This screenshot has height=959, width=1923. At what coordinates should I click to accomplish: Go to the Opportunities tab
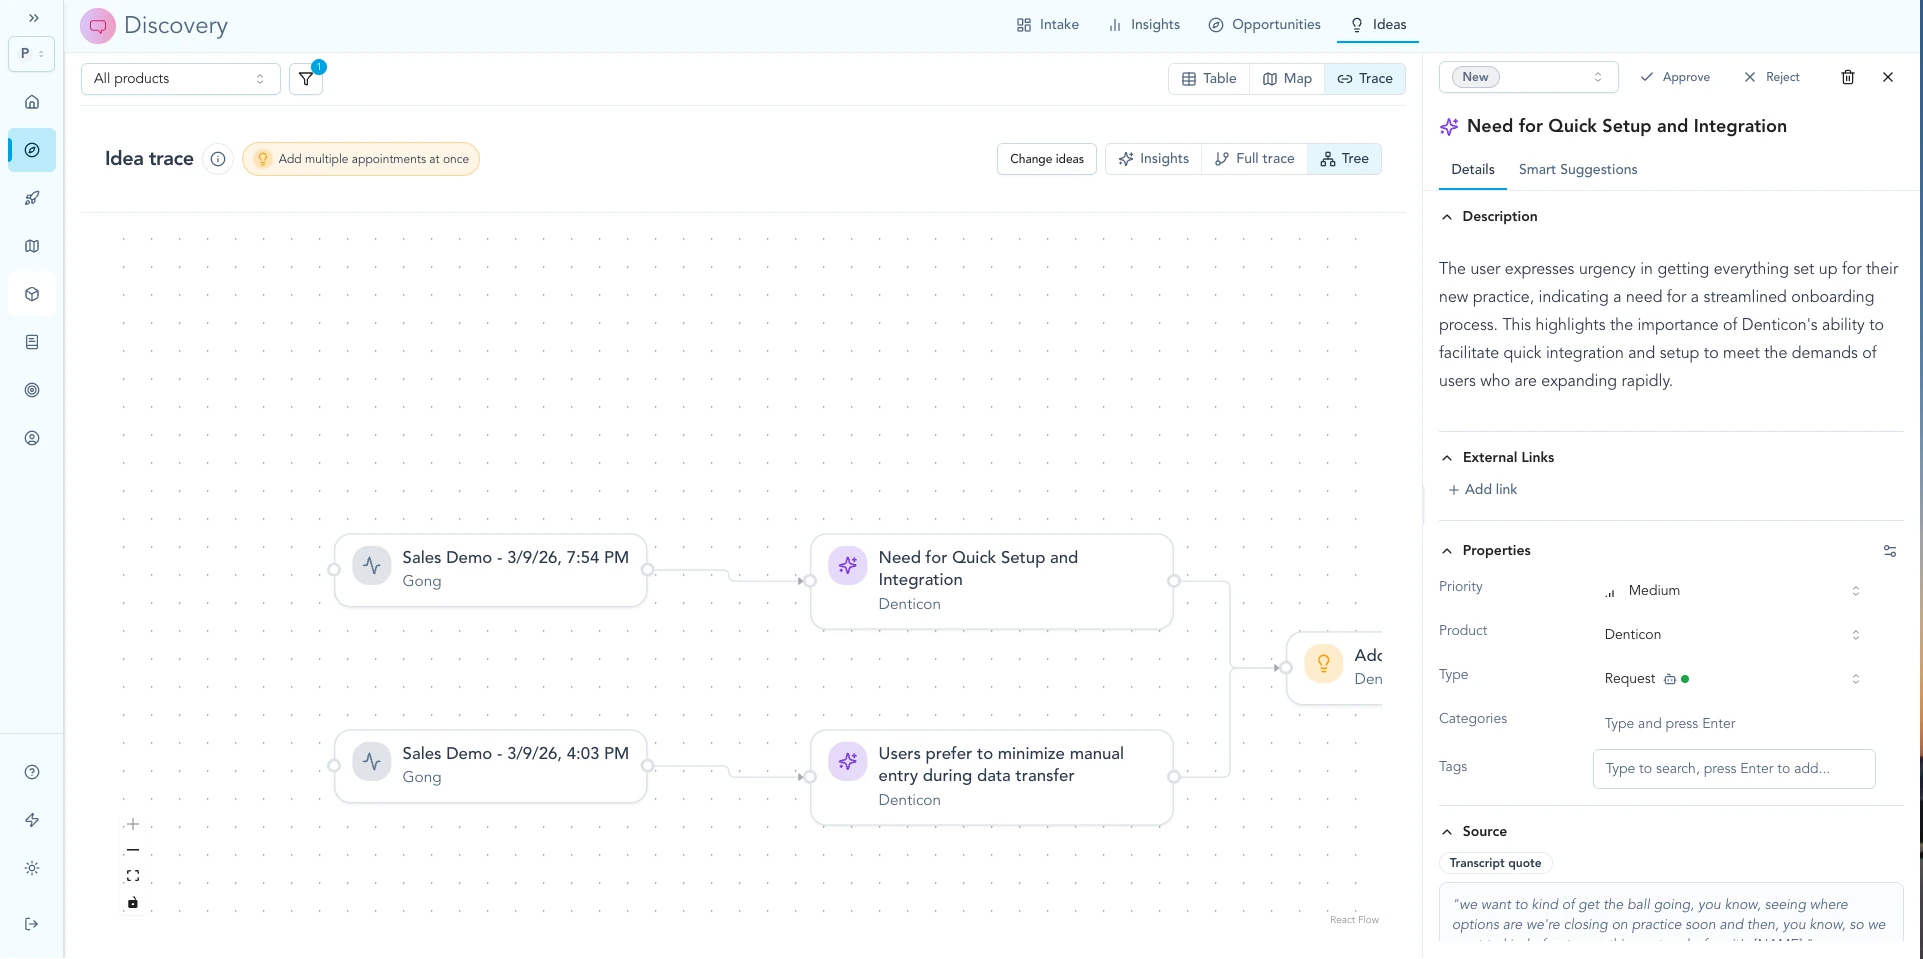[1264, 25]
